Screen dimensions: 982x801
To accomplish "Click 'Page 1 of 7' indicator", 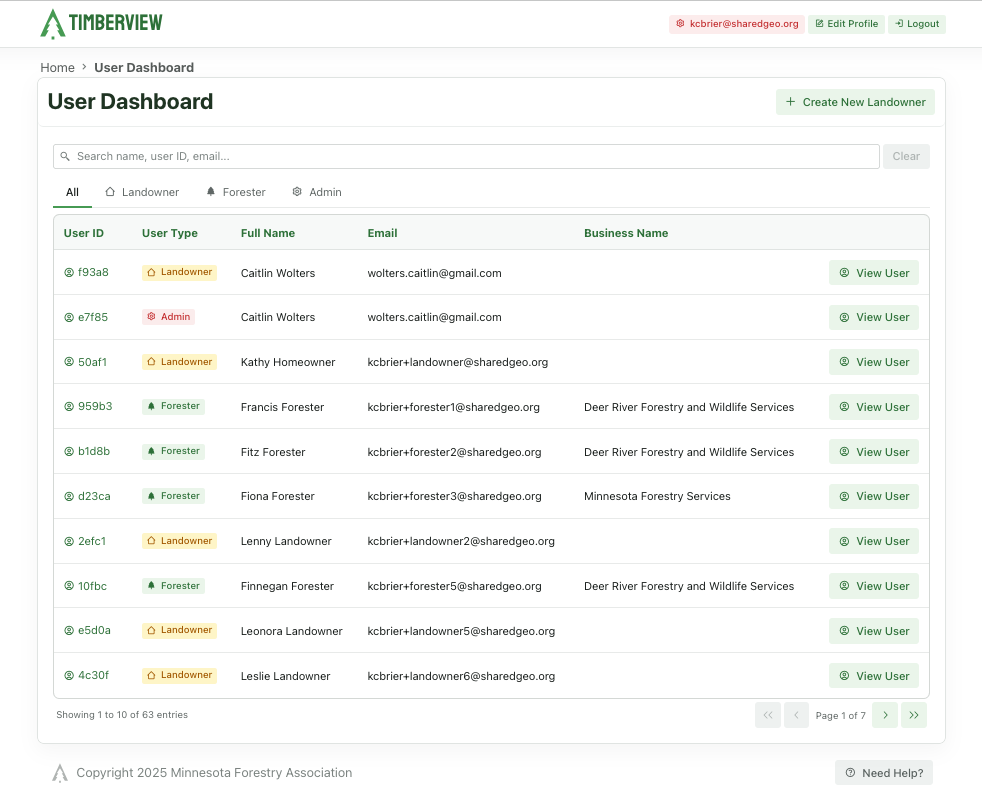I will pyautogui.click(x=840, y=715).
